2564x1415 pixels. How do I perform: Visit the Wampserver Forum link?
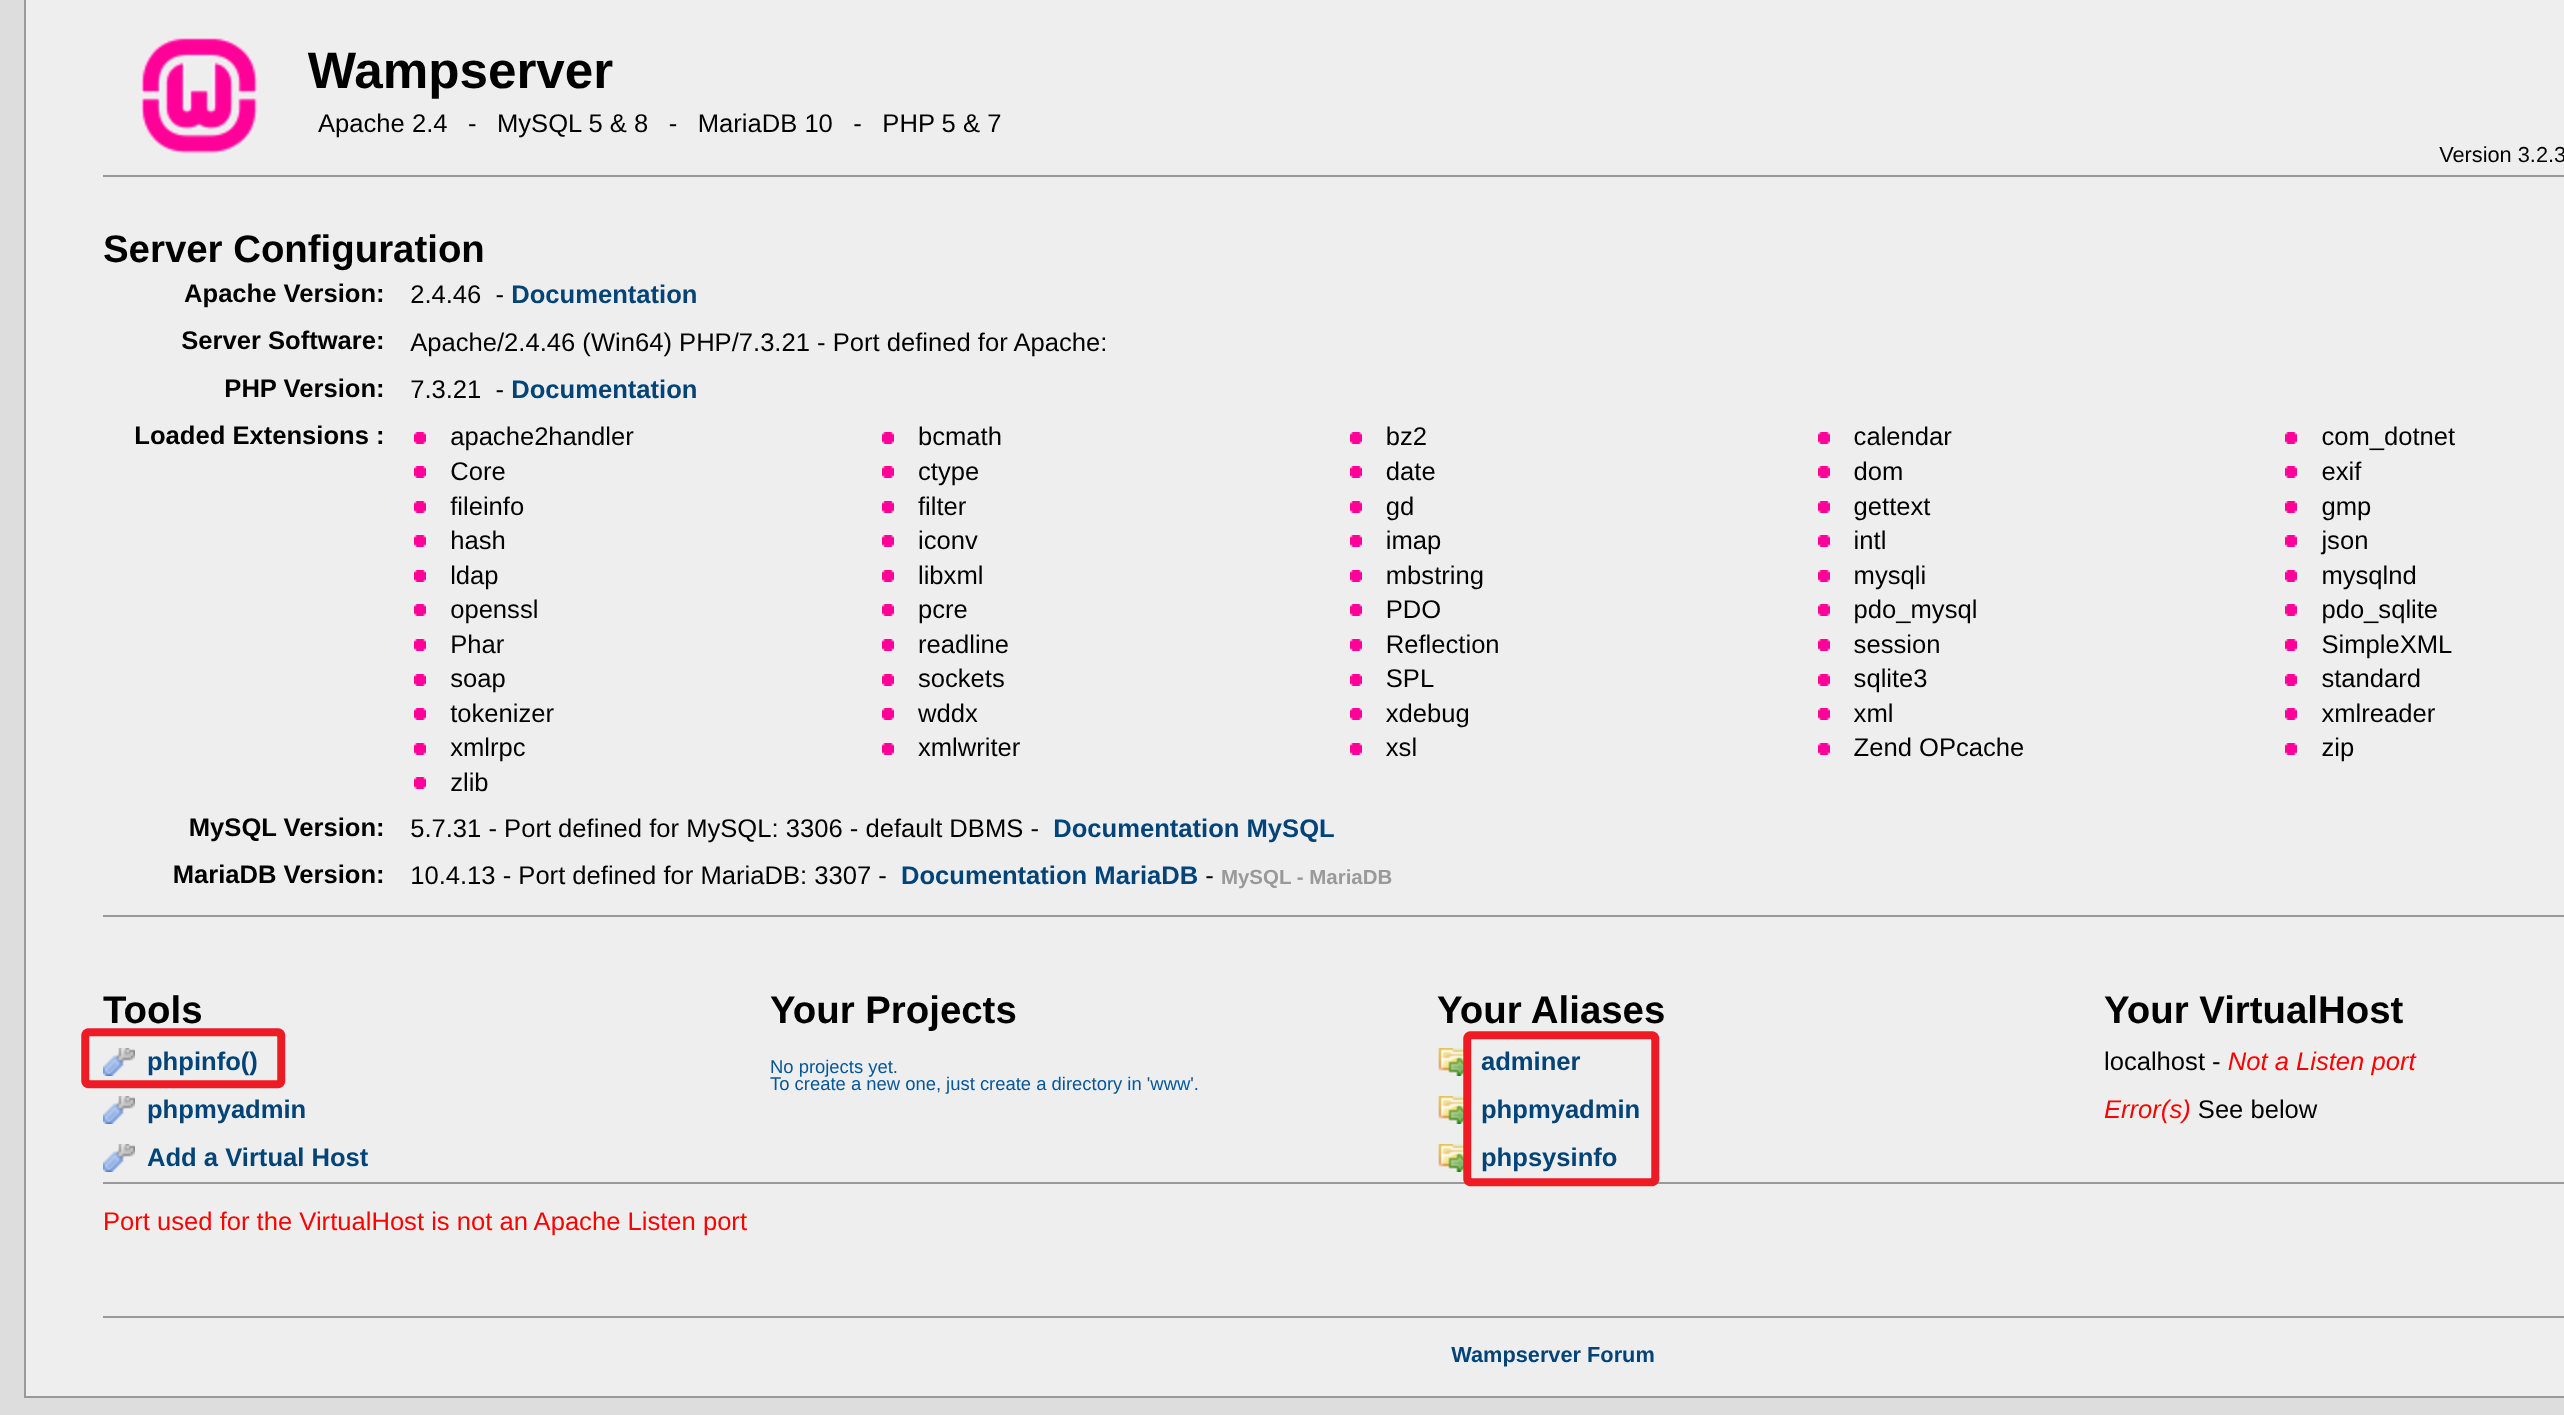point(1552,1354)
